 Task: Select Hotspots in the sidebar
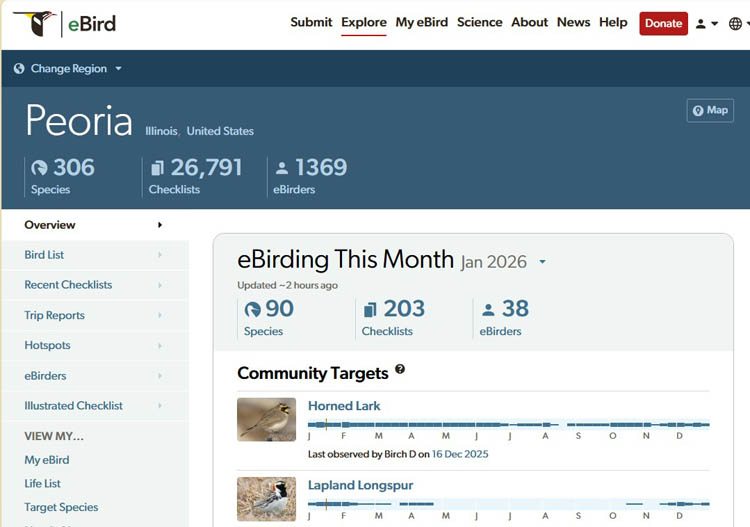[47, 346]
